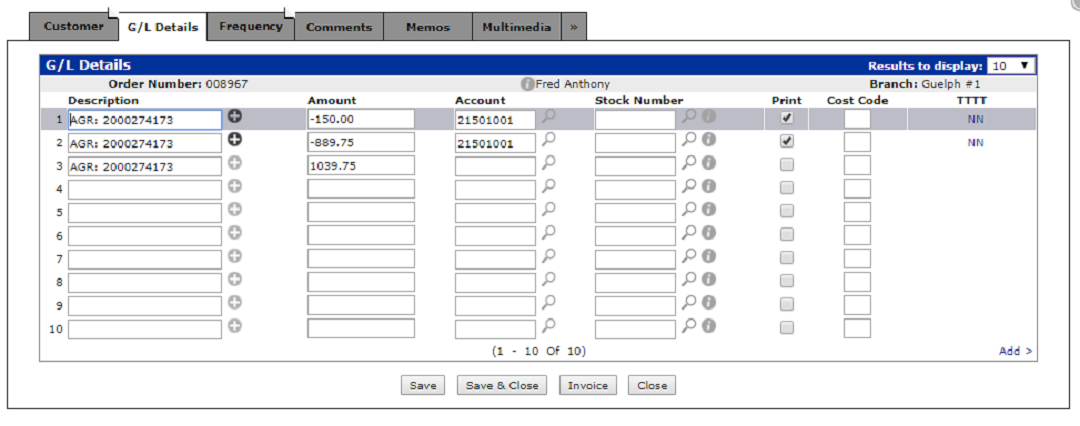1080x426 pixels.
Task: Click the Invoice button
Action: tap(588, 385)
